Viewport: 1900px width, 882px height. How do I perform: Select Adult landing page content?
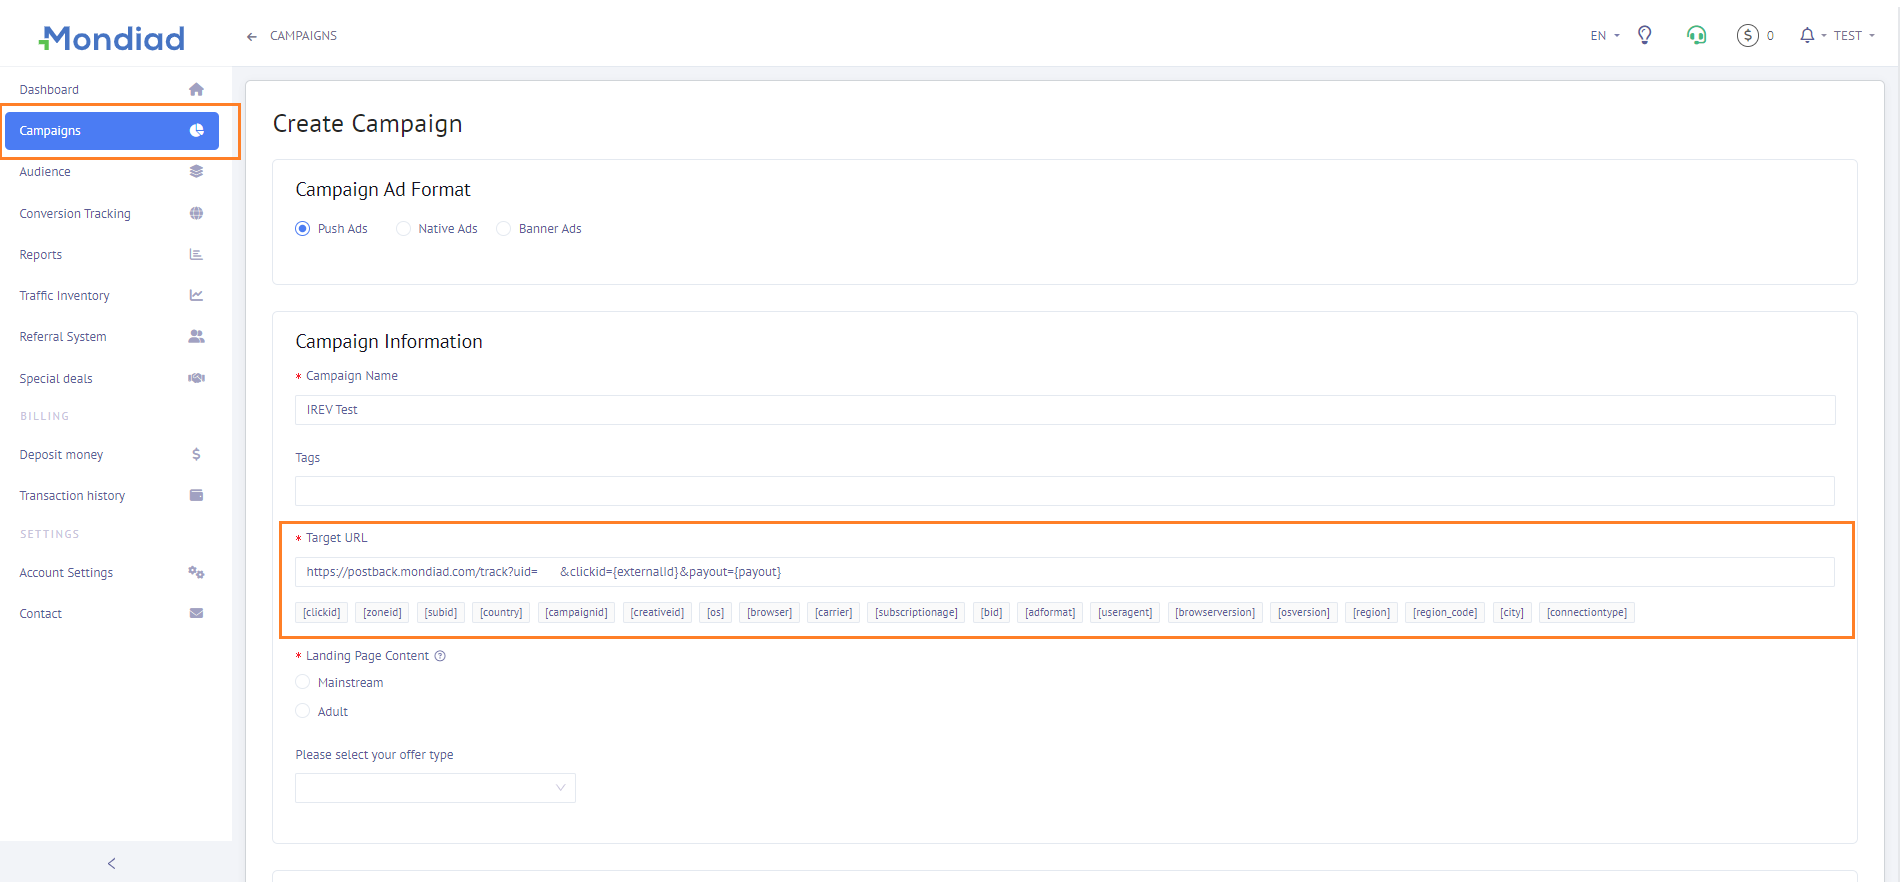[x=303, y=711]
